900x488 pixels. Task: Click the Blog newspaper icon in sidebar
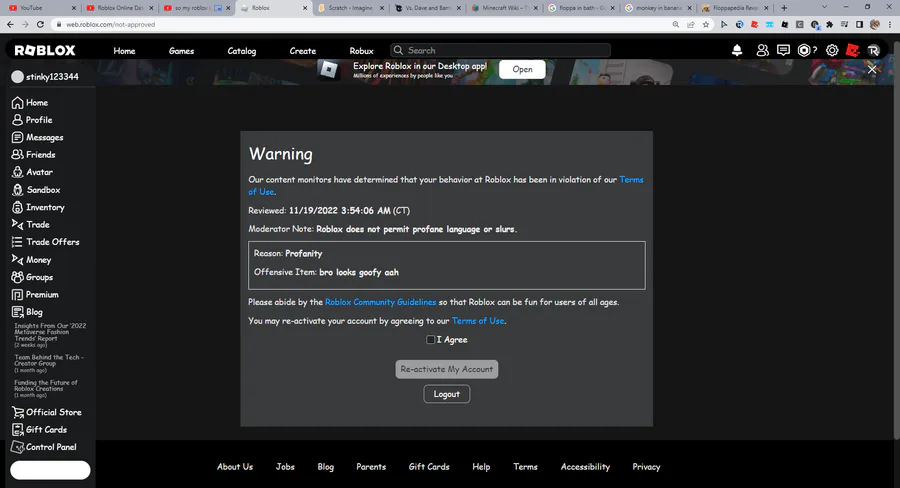point(18,312)
